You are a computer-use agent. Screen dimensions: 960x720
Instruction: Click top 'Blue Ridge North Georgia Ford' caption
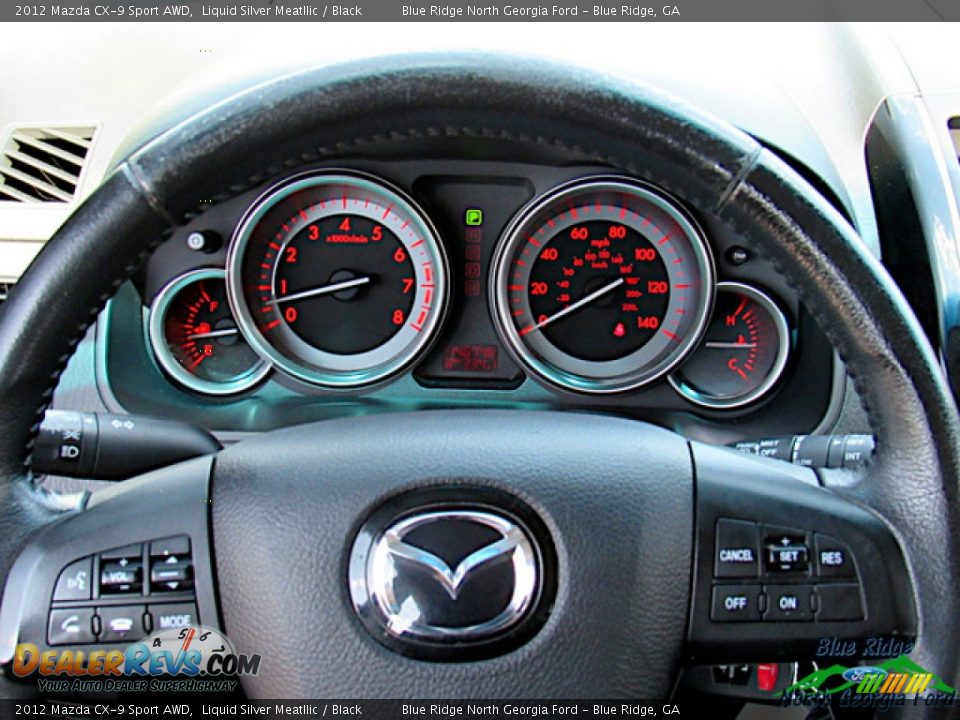[x=490, y=10]
